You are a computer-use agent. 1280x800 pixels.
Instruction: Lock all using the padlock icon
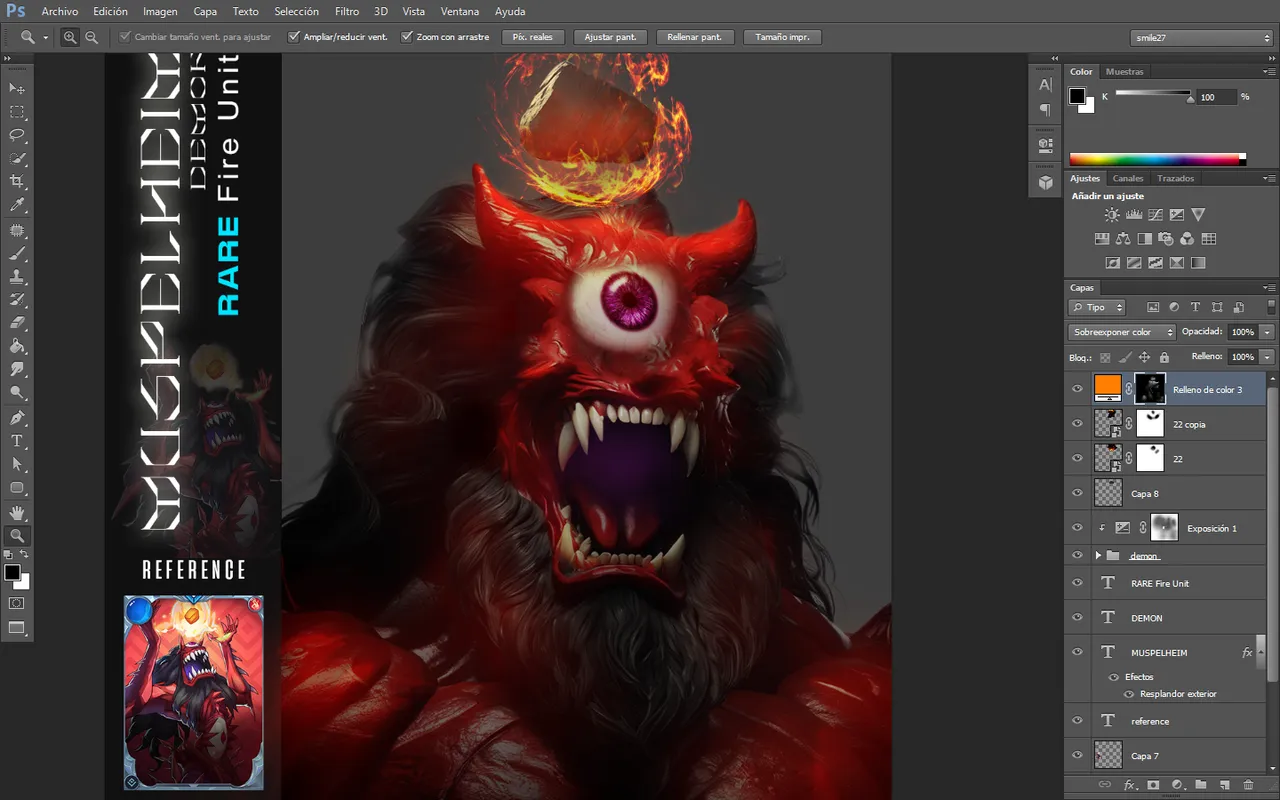pos(1164,357)
